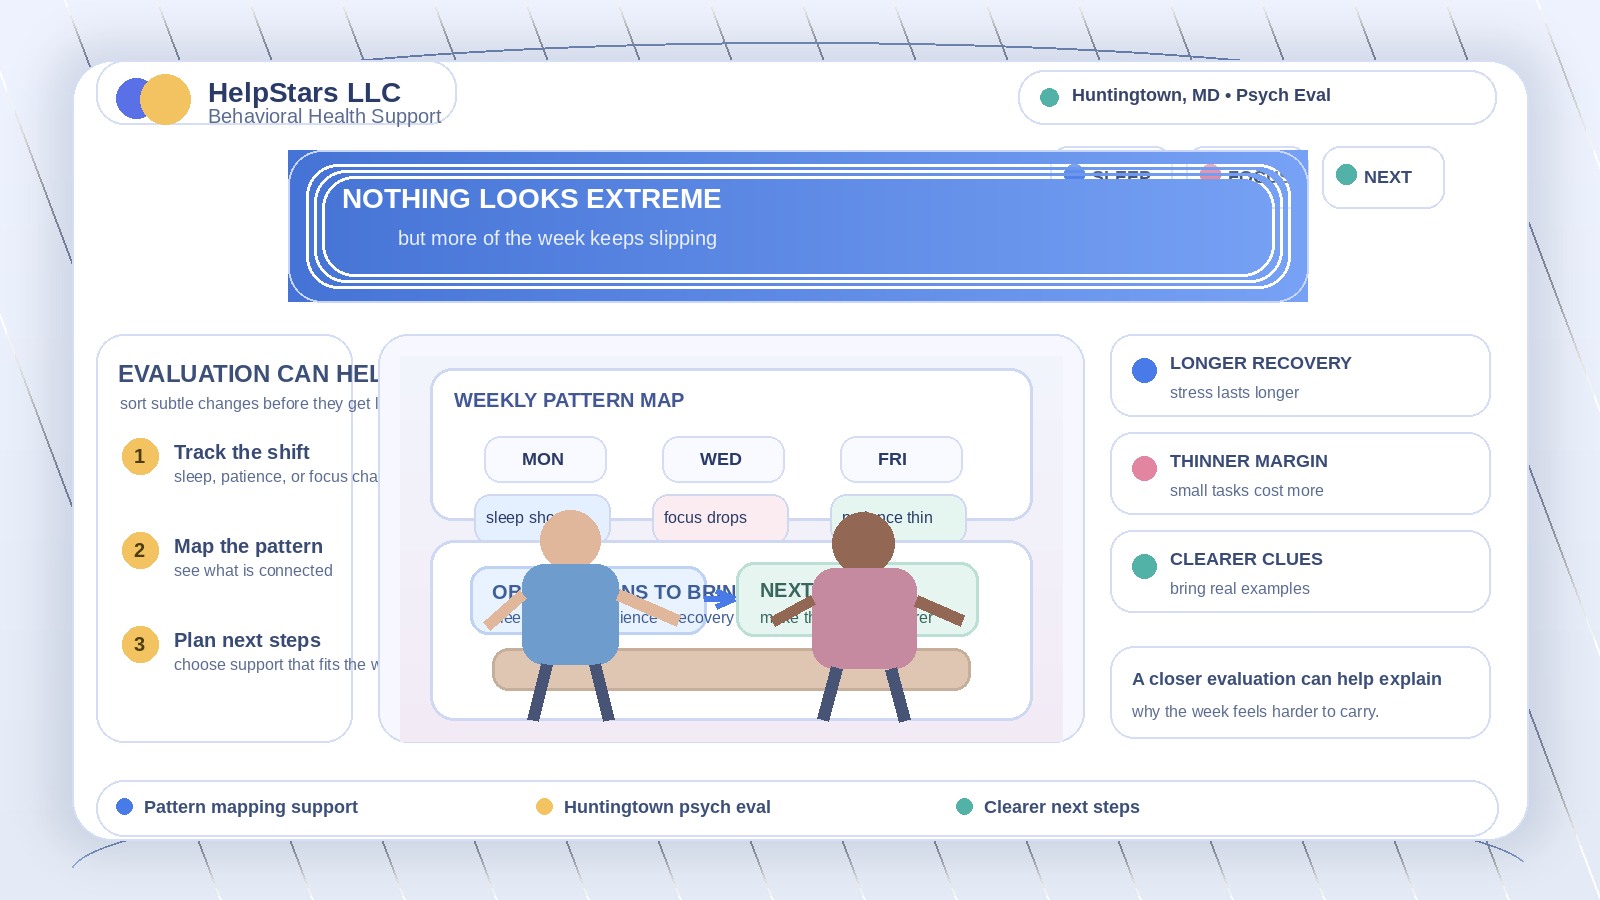
Task: Click the "Huntingtown psych eval" footer text
Action: (x=667, y=807)
